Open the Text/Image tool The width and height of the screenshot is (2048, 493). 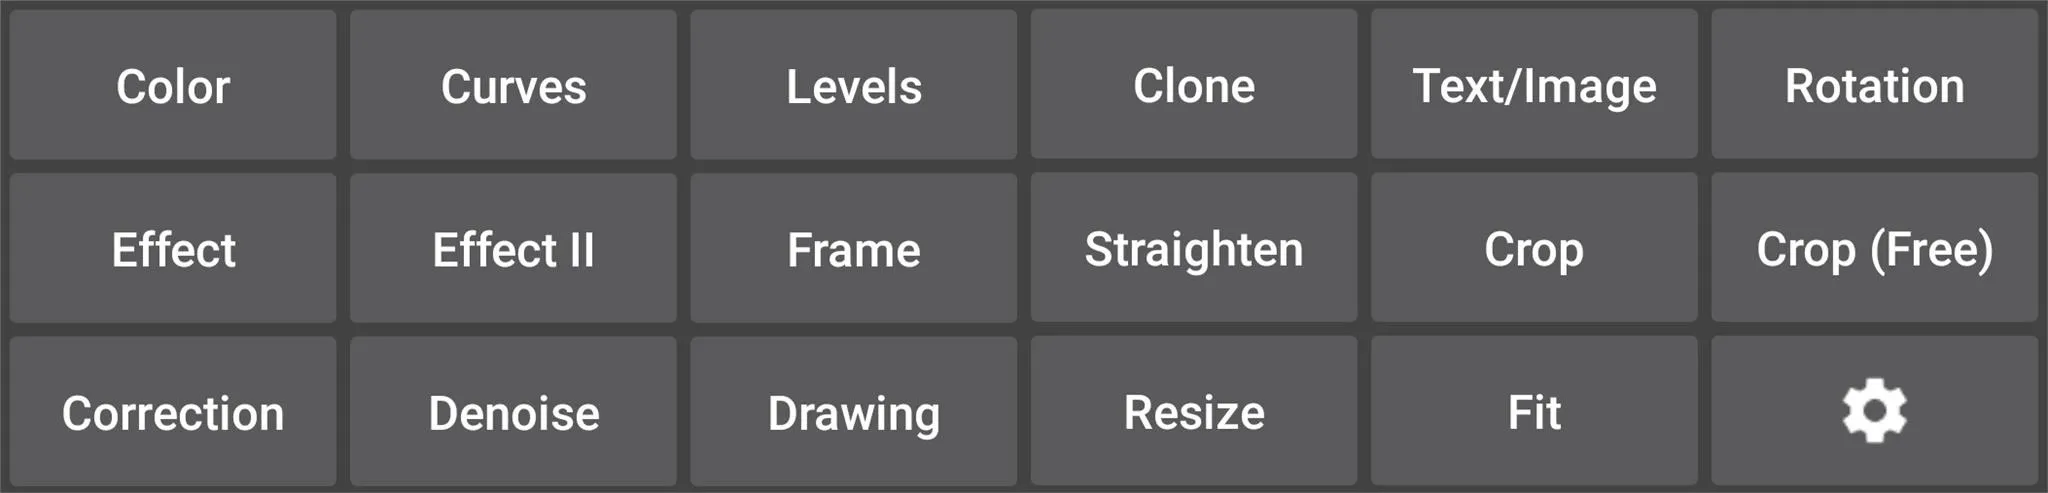1534,85
